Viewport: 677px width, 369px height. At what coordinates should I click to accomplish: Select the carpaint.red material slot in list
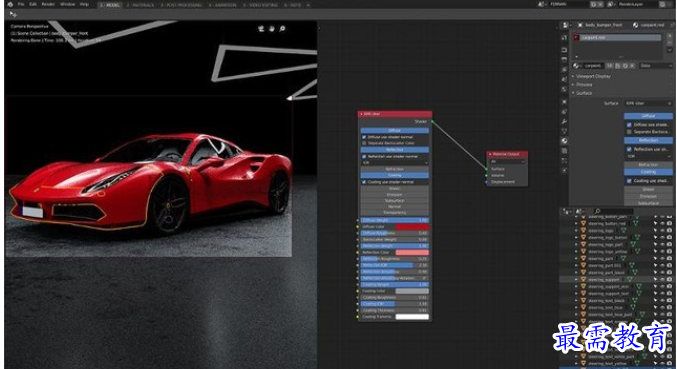pos(617,38)
